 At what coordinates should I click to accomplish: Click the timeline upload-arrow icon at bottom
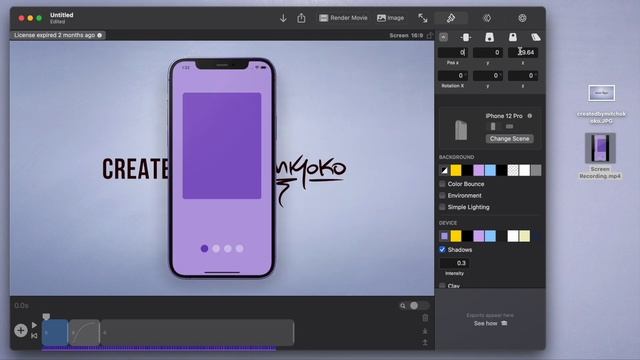[x=425, y=342]
